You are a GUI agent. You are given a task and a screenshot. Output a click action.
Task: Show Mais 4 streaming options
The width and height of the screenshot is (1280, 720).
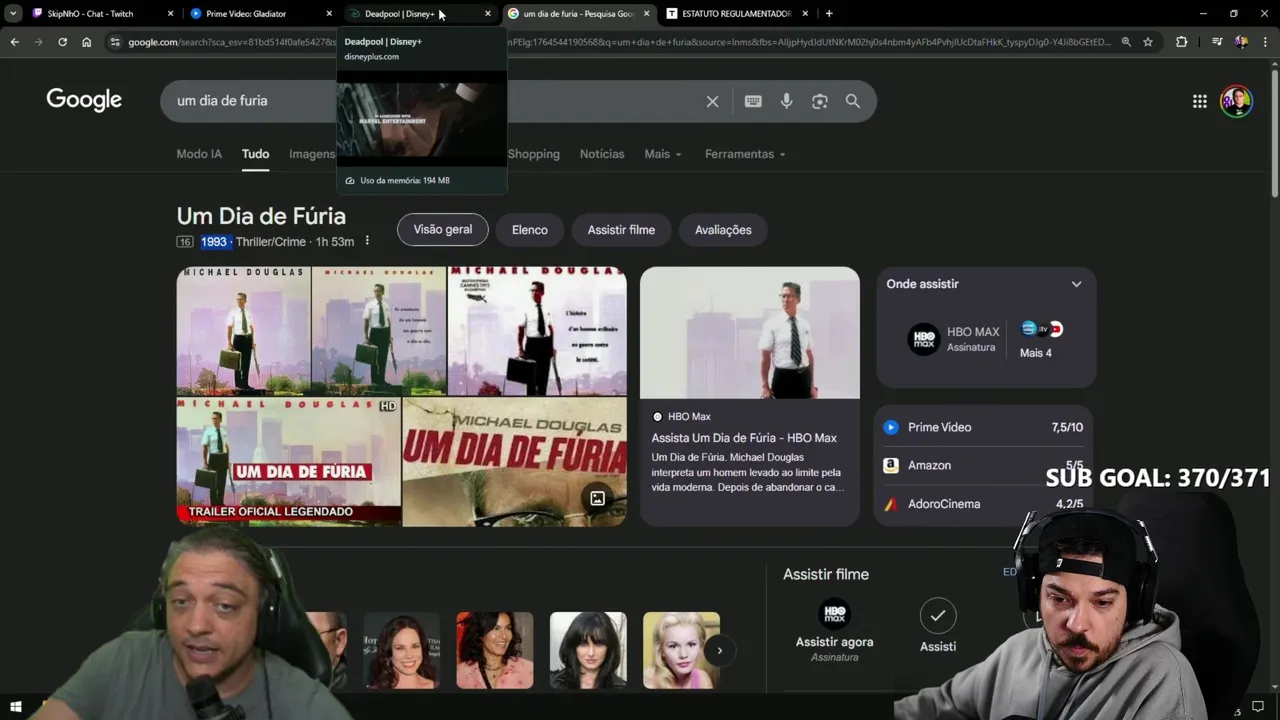(1036, 340)
